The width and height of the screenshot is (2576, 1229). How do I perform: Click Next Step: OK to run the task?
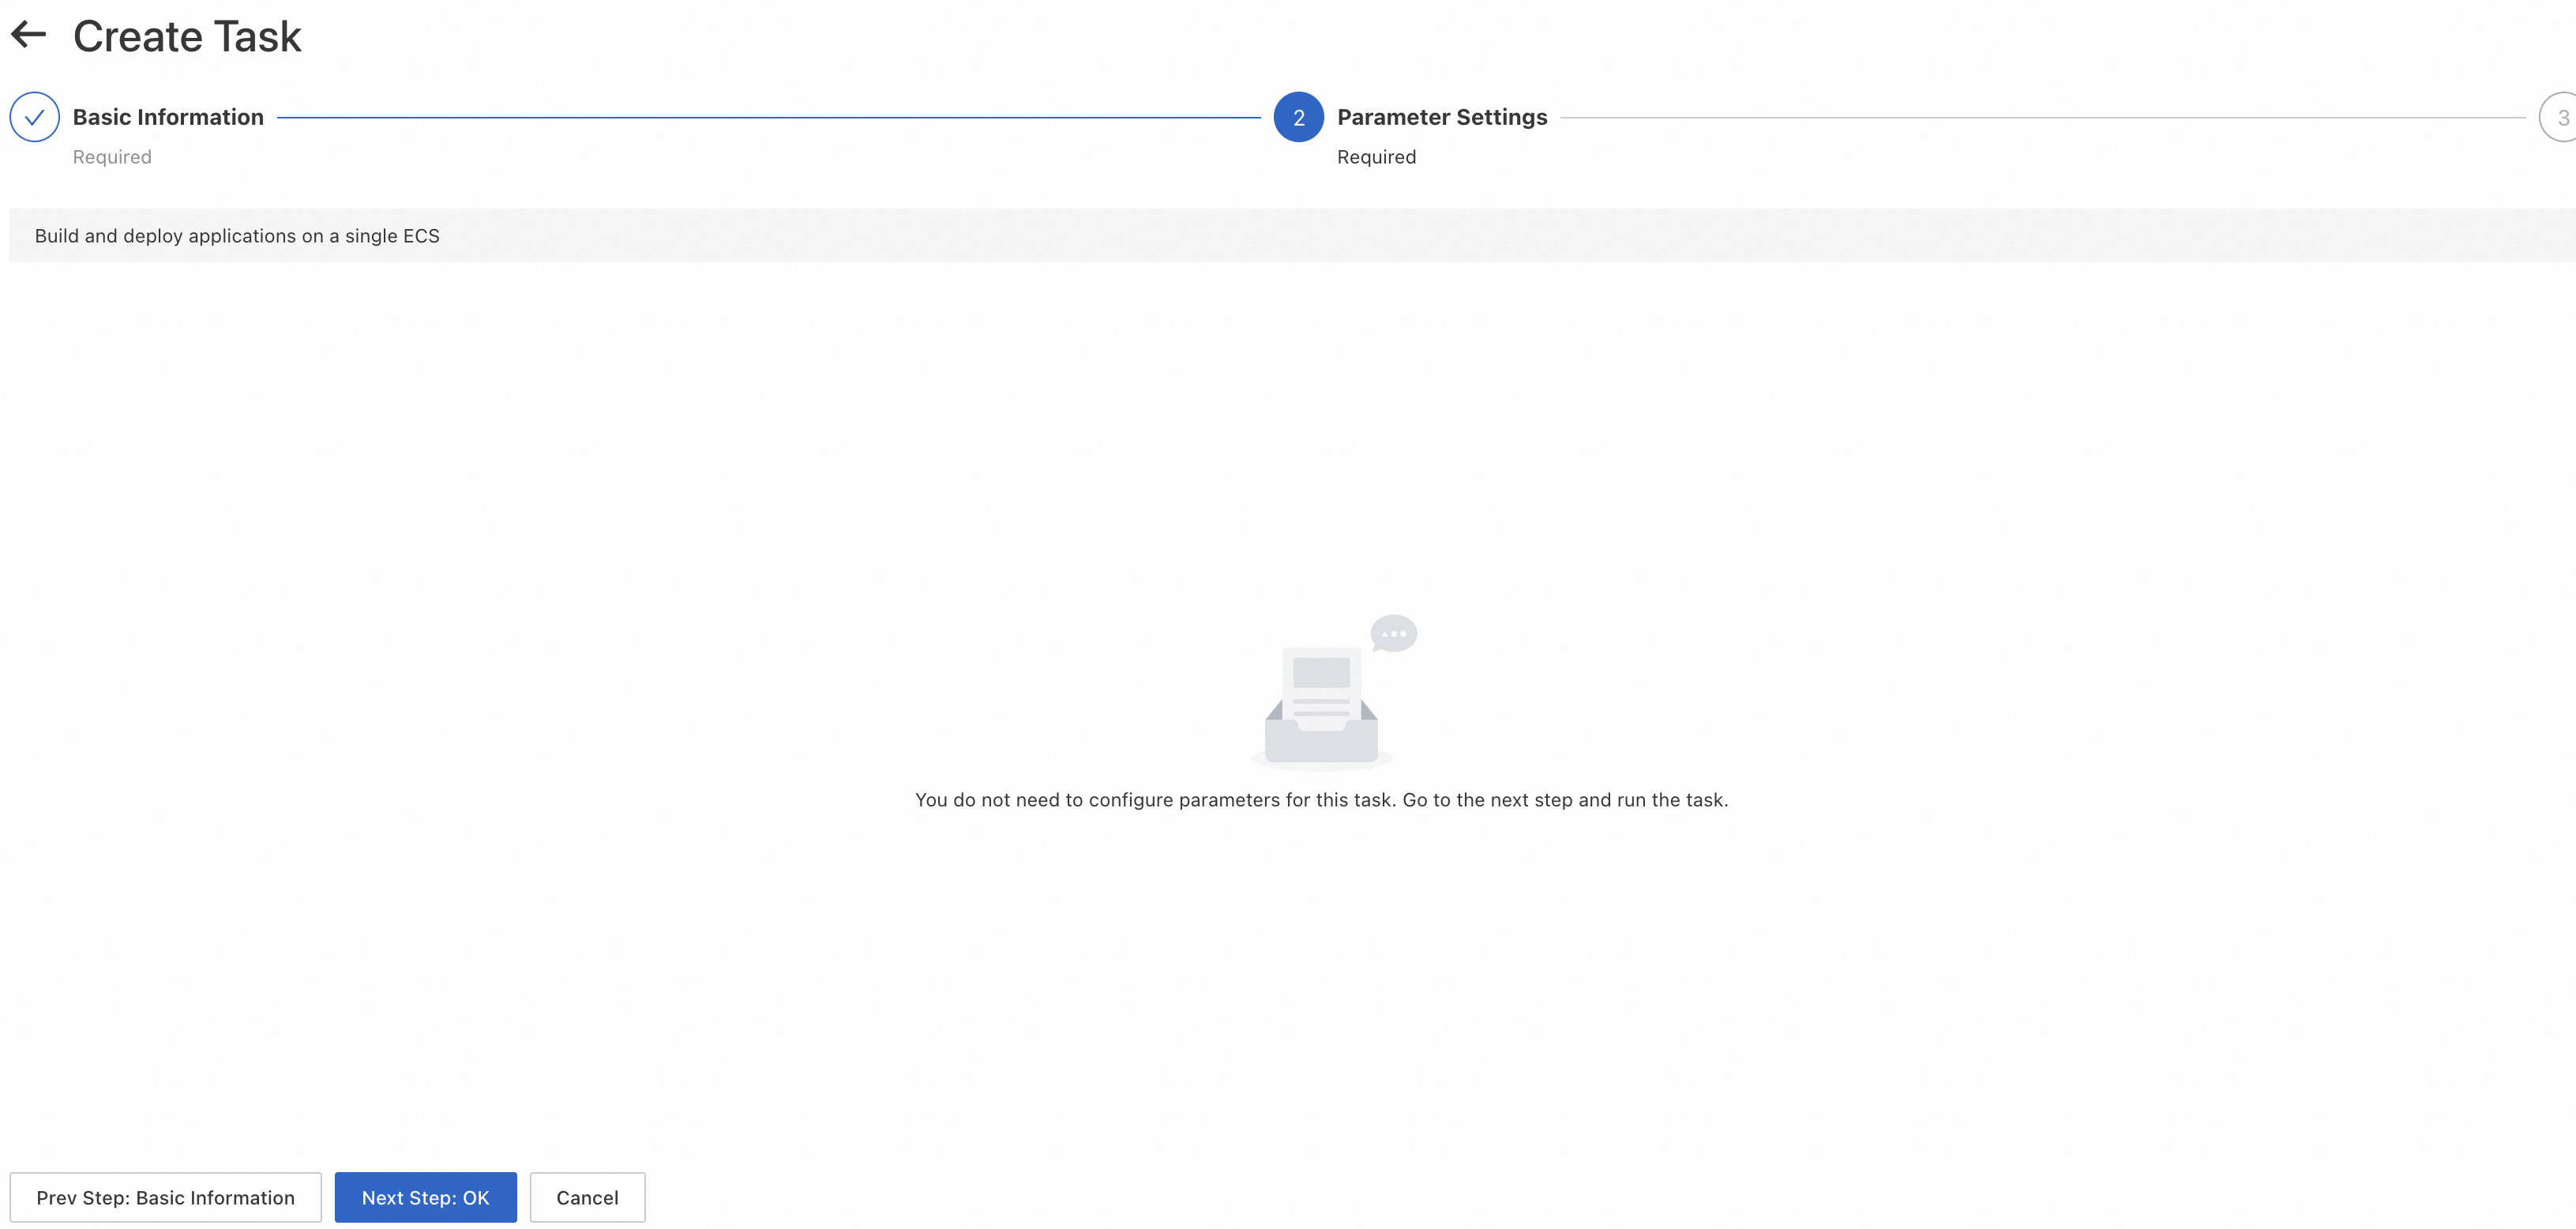tap(425, 1197)
